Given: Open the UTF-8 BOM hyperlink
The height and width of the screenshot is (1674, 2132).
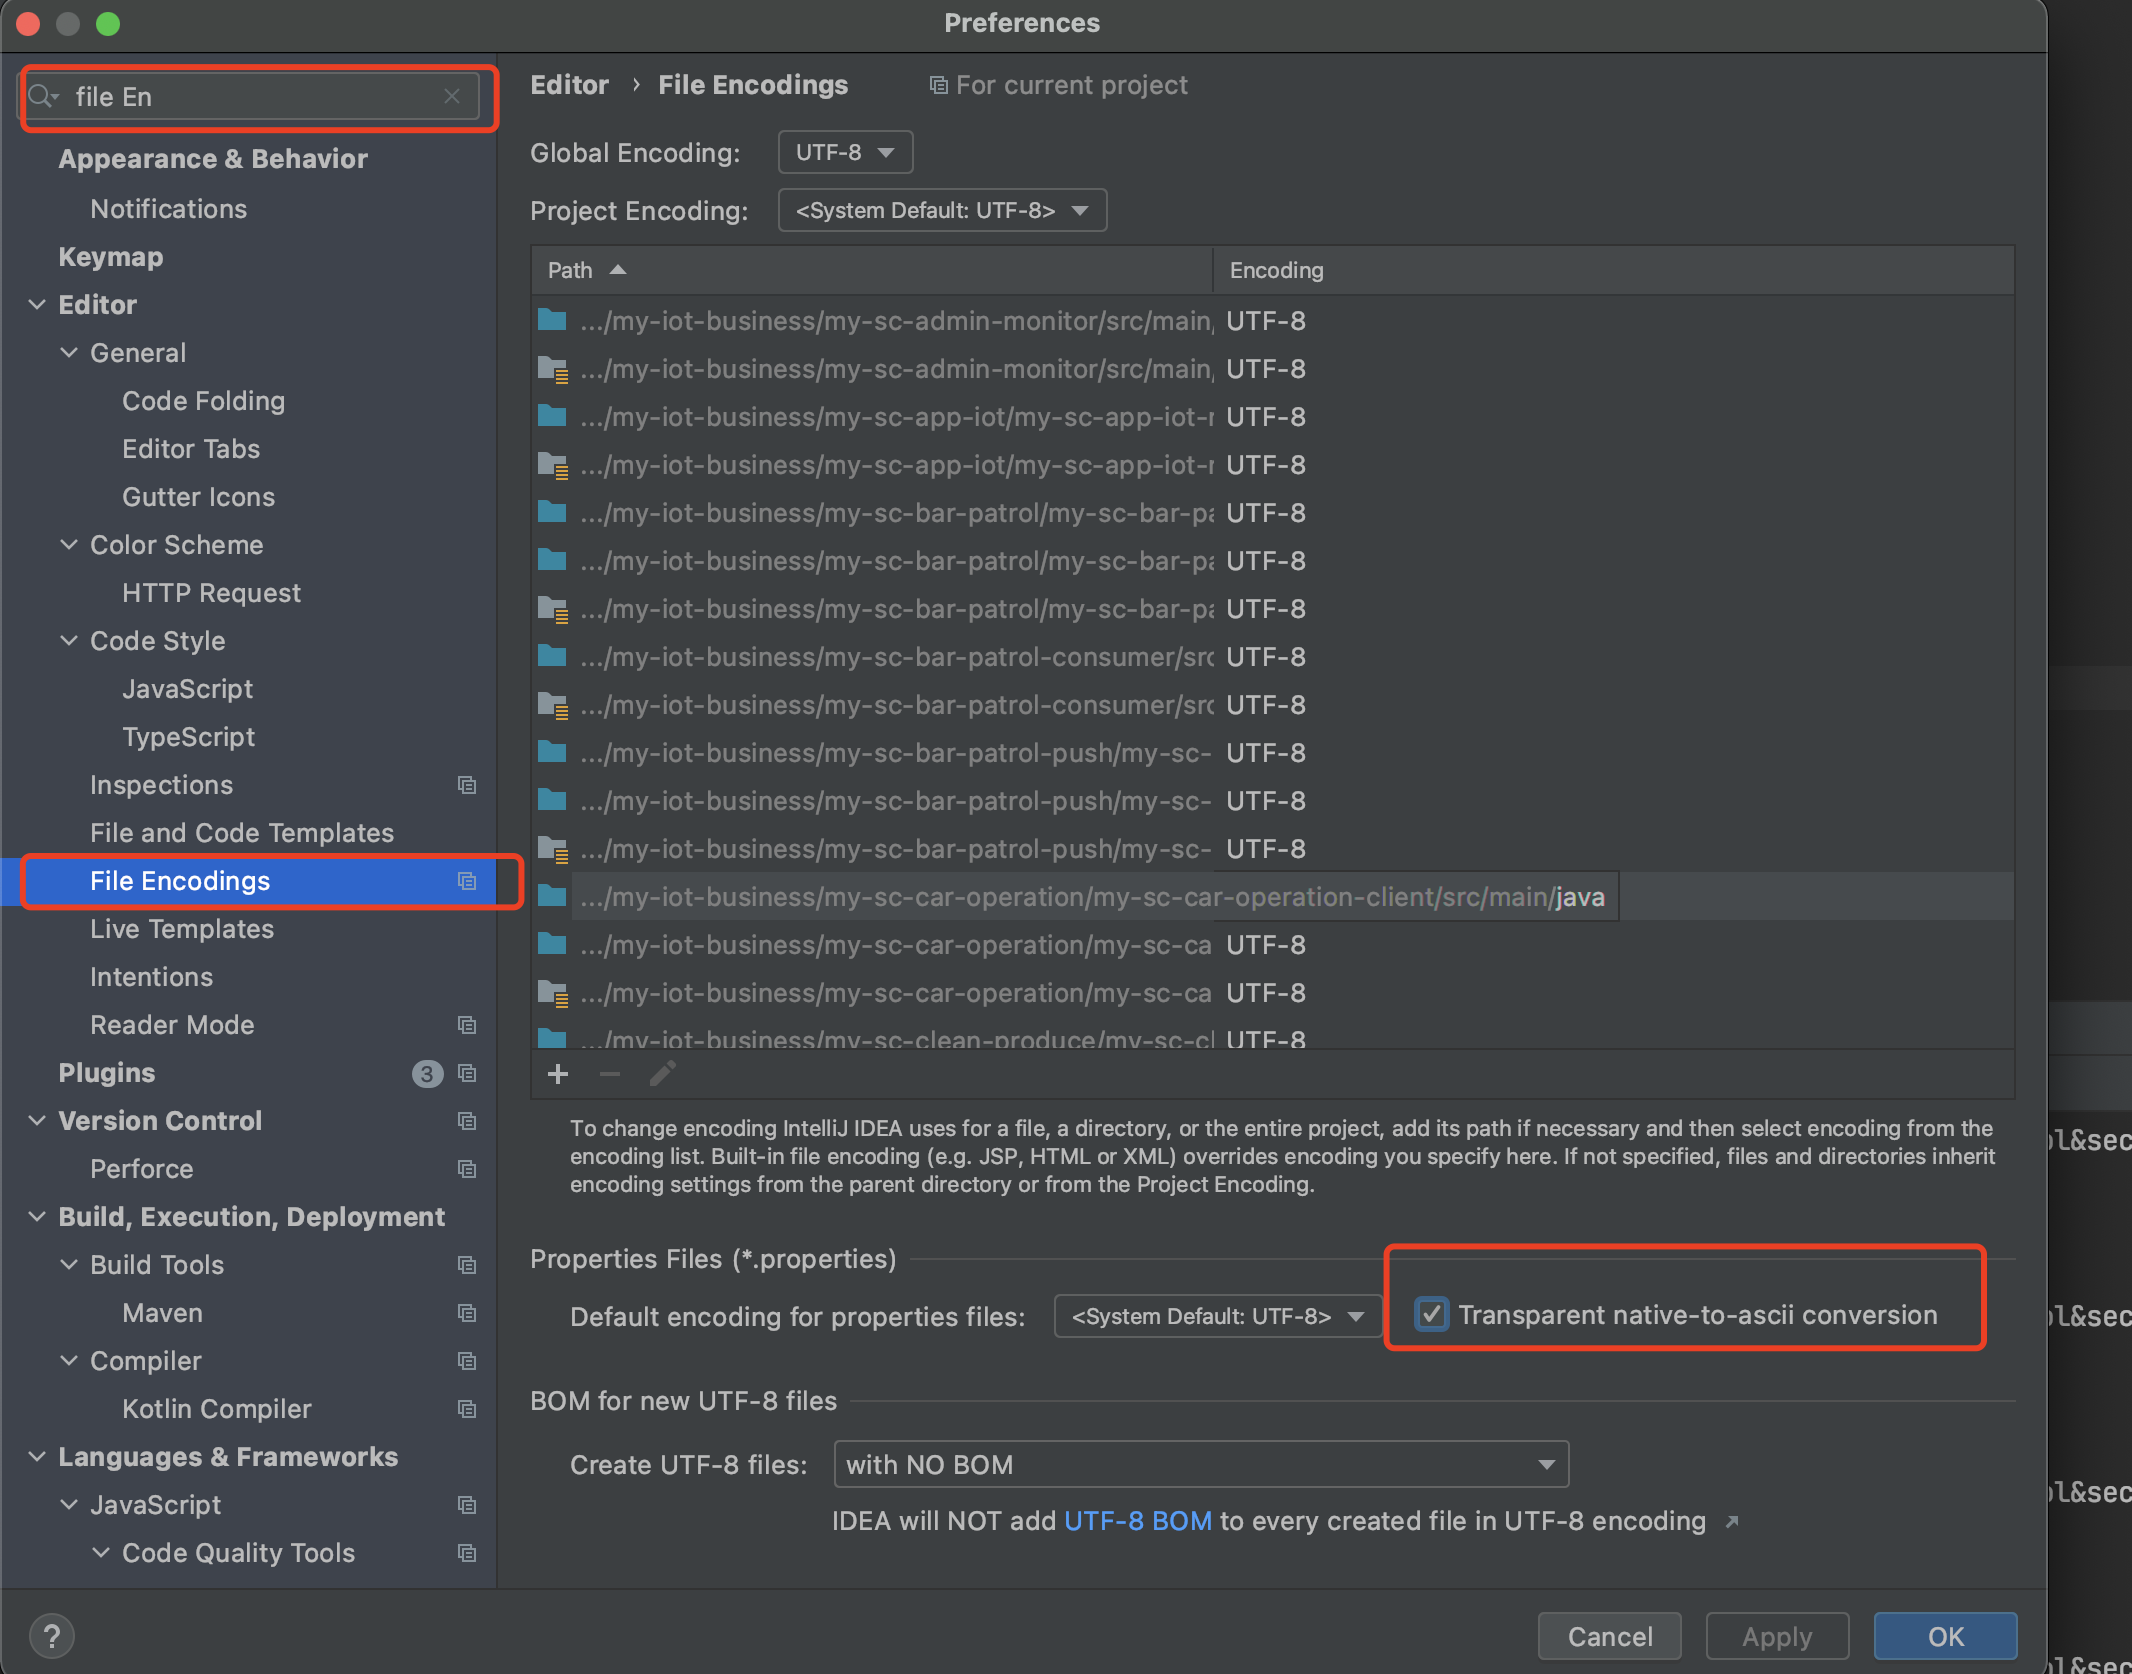Looking at the screenshot, I should (1137, 1521).
